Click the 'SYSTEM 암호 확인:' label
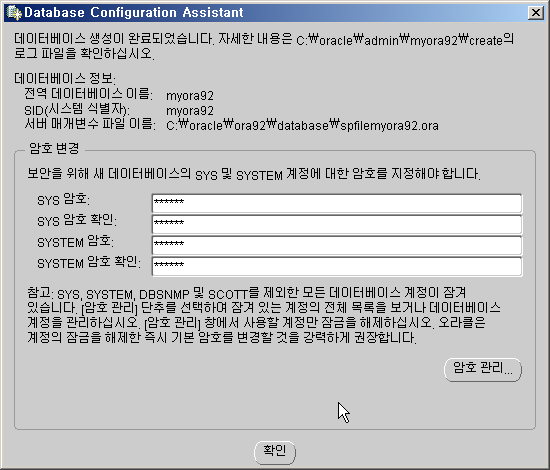 tap(89, 263)
